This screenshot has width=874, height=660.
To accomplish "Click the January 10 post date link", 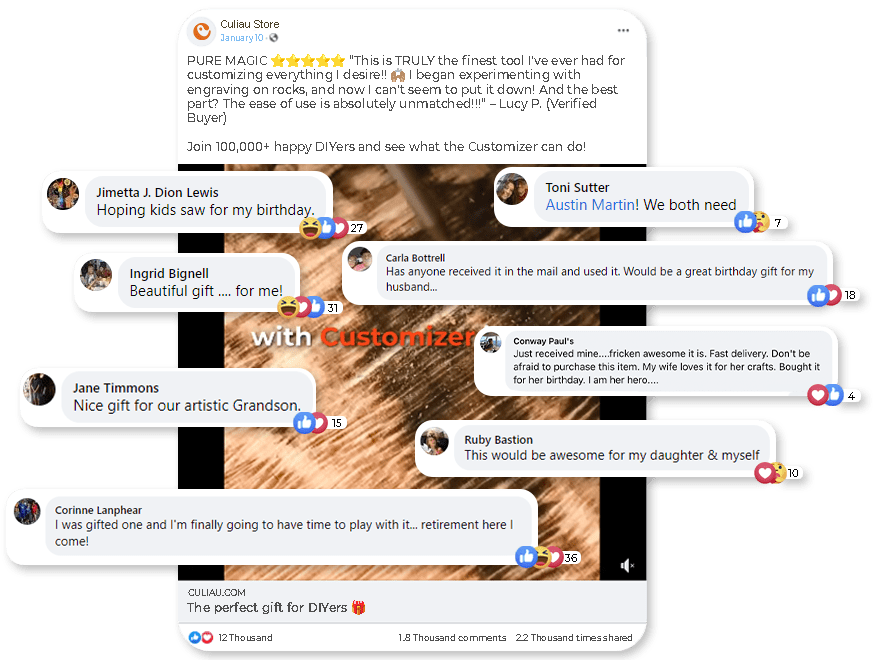I will tap(241, 38).
